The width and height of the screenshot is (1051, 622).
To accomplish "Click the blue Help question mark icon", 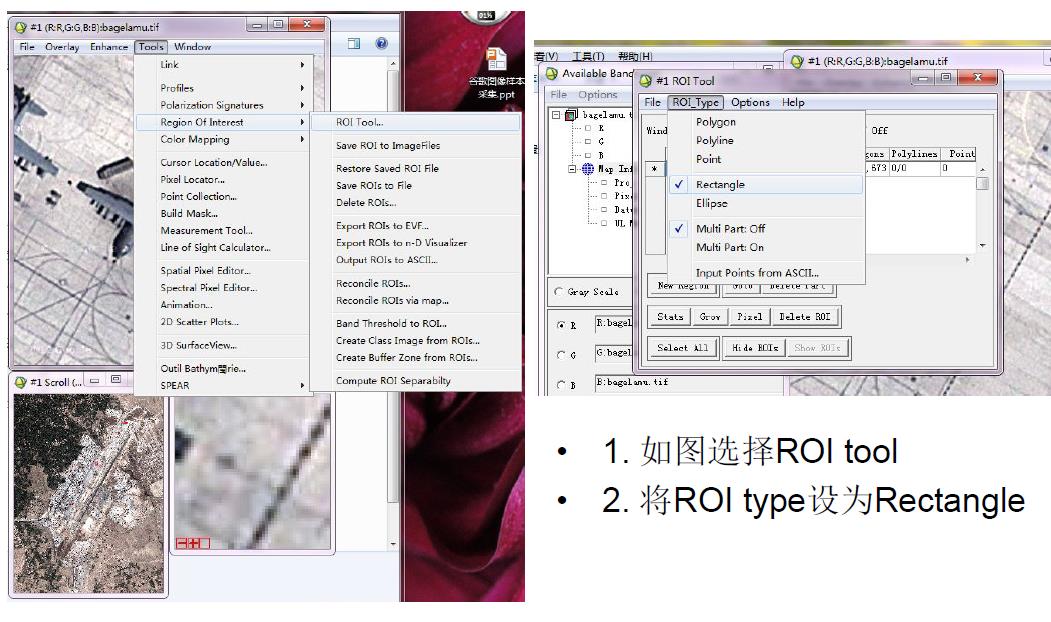I will [381, 44].
